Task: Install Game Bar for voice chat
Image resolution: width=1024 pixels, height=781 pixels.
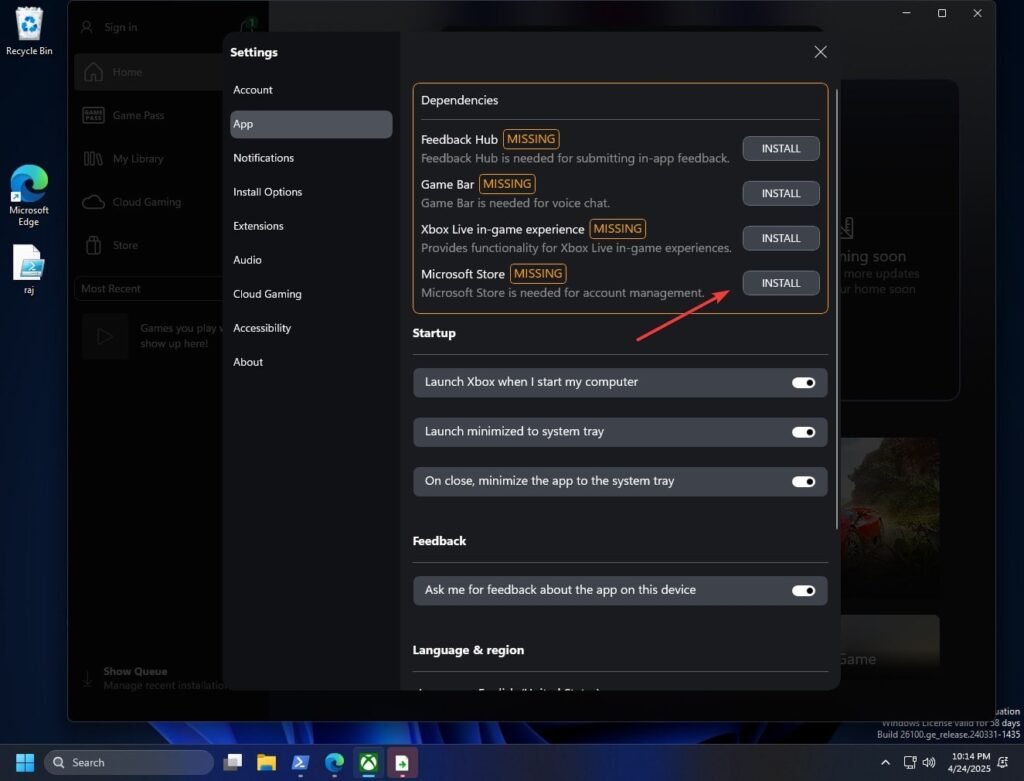Action: 780,193
